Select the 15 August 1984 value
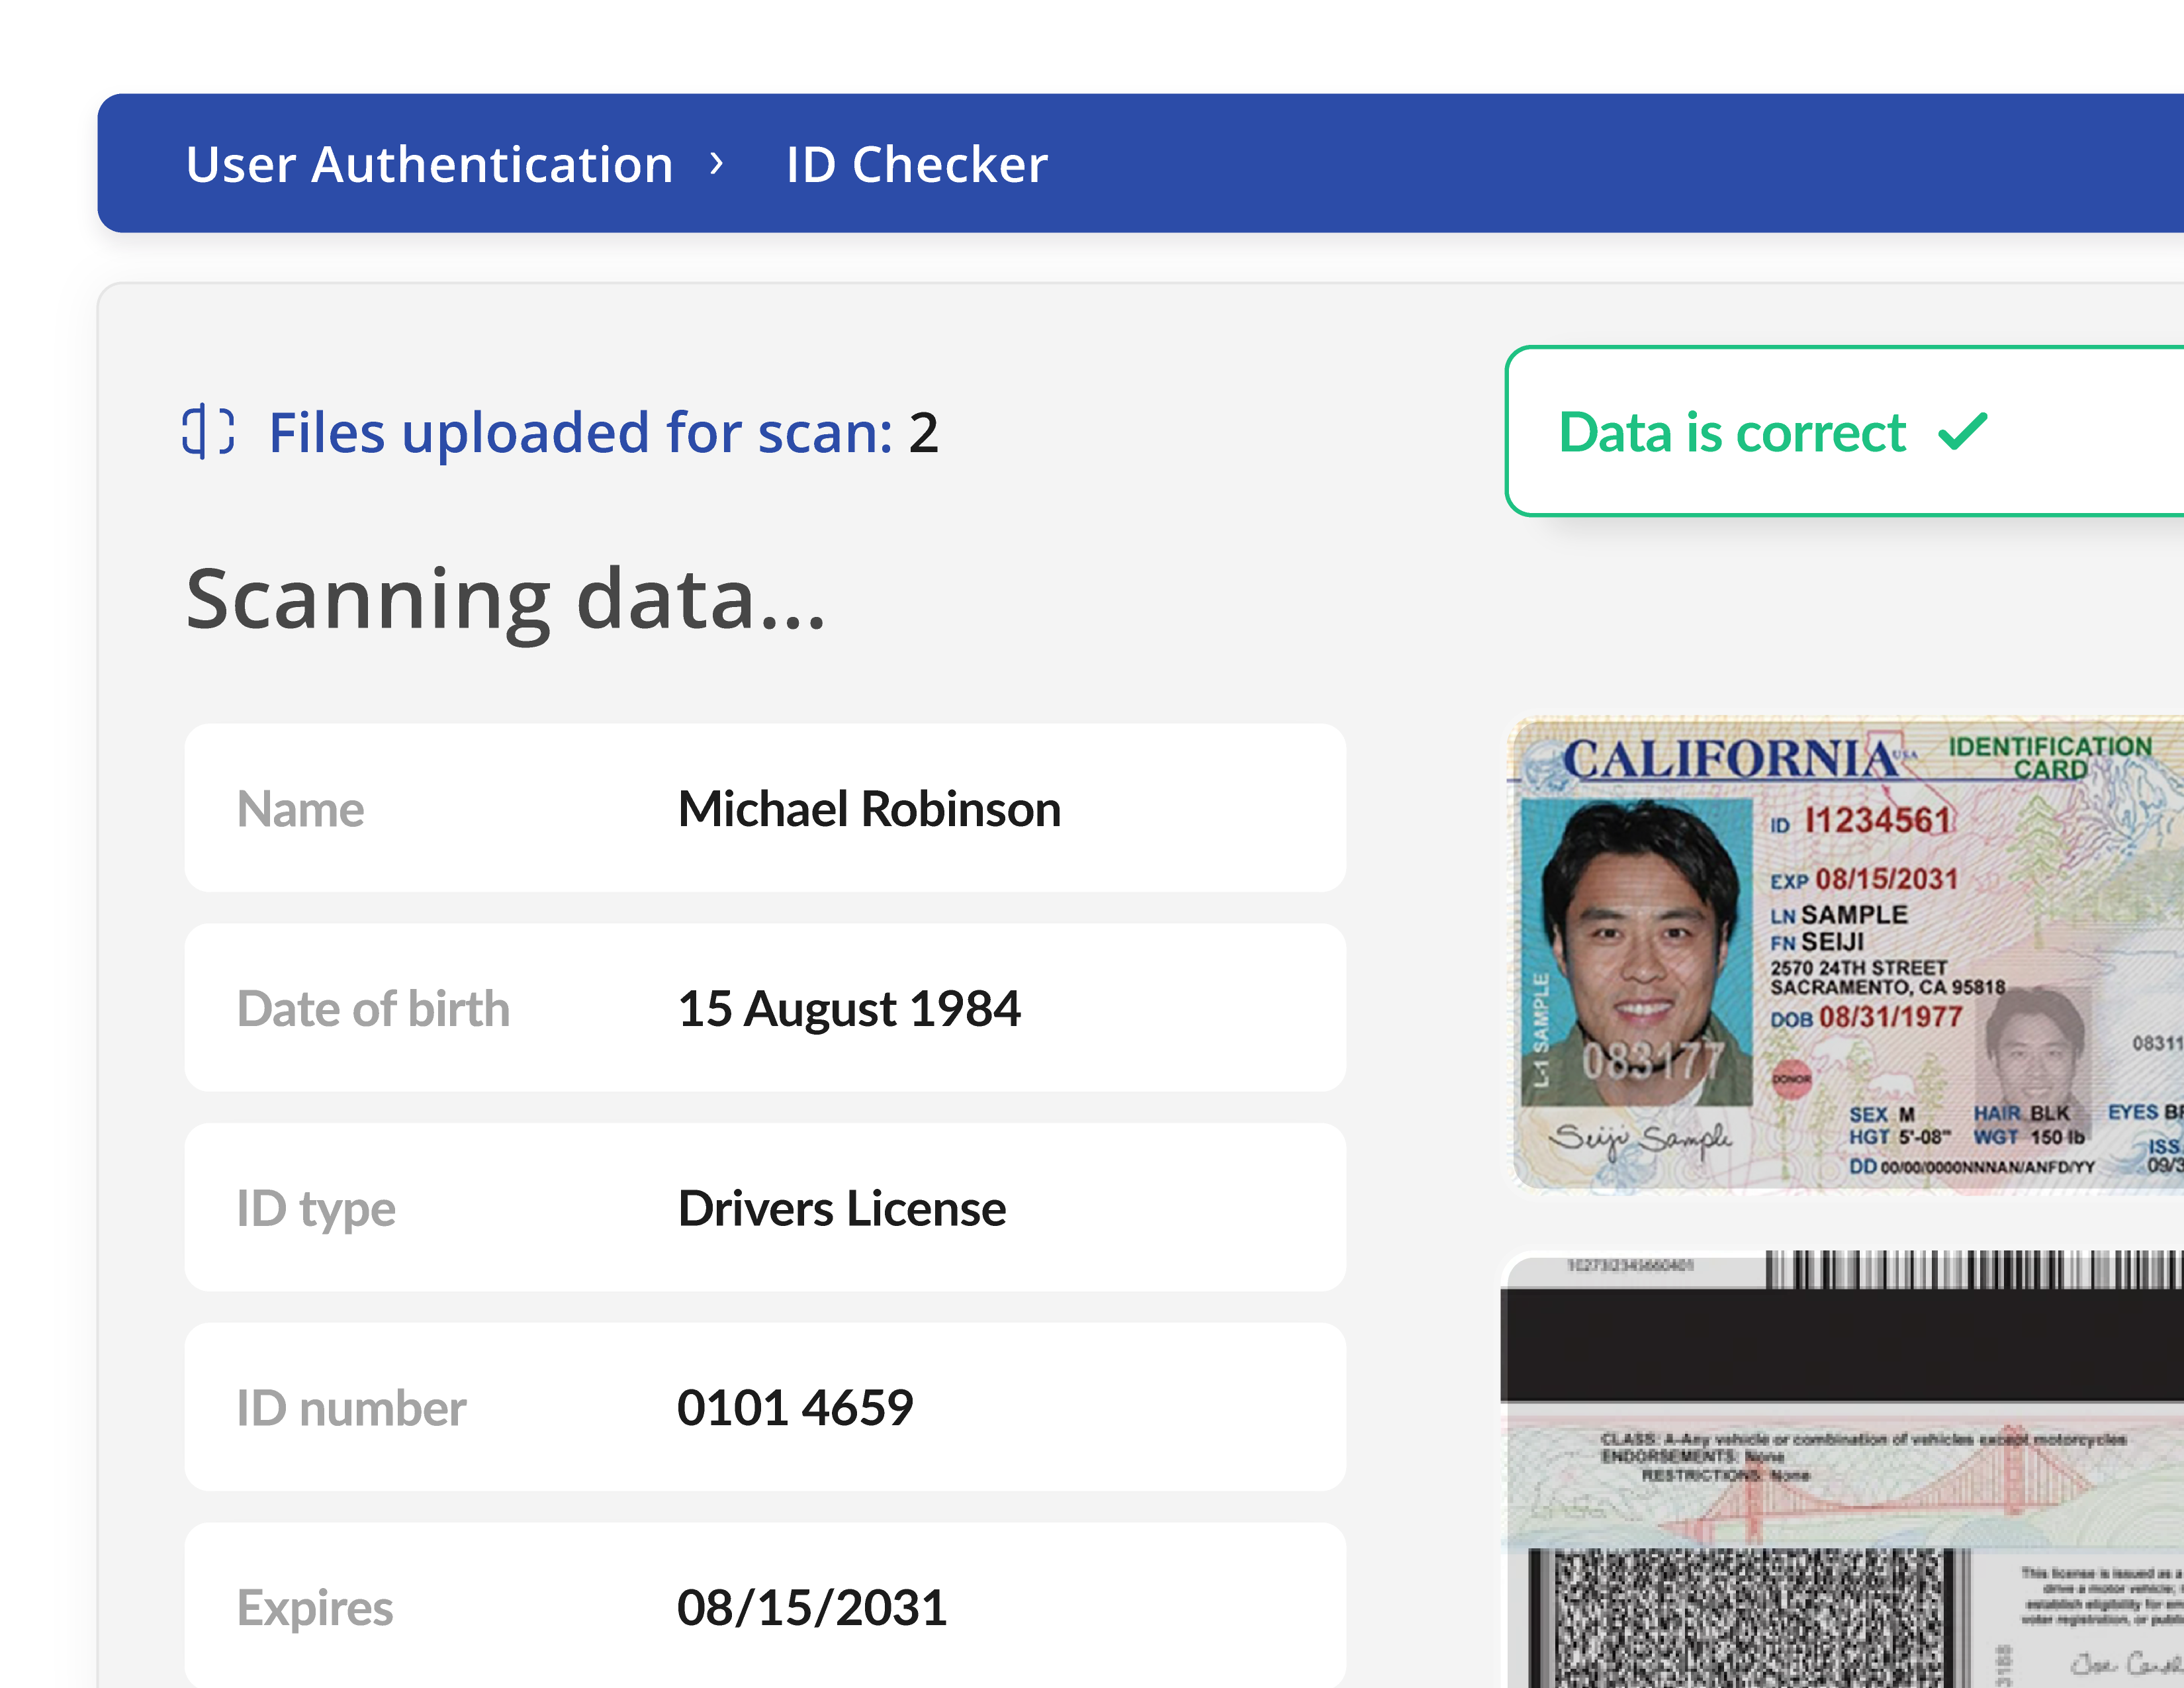 [x=849, y=1008]
